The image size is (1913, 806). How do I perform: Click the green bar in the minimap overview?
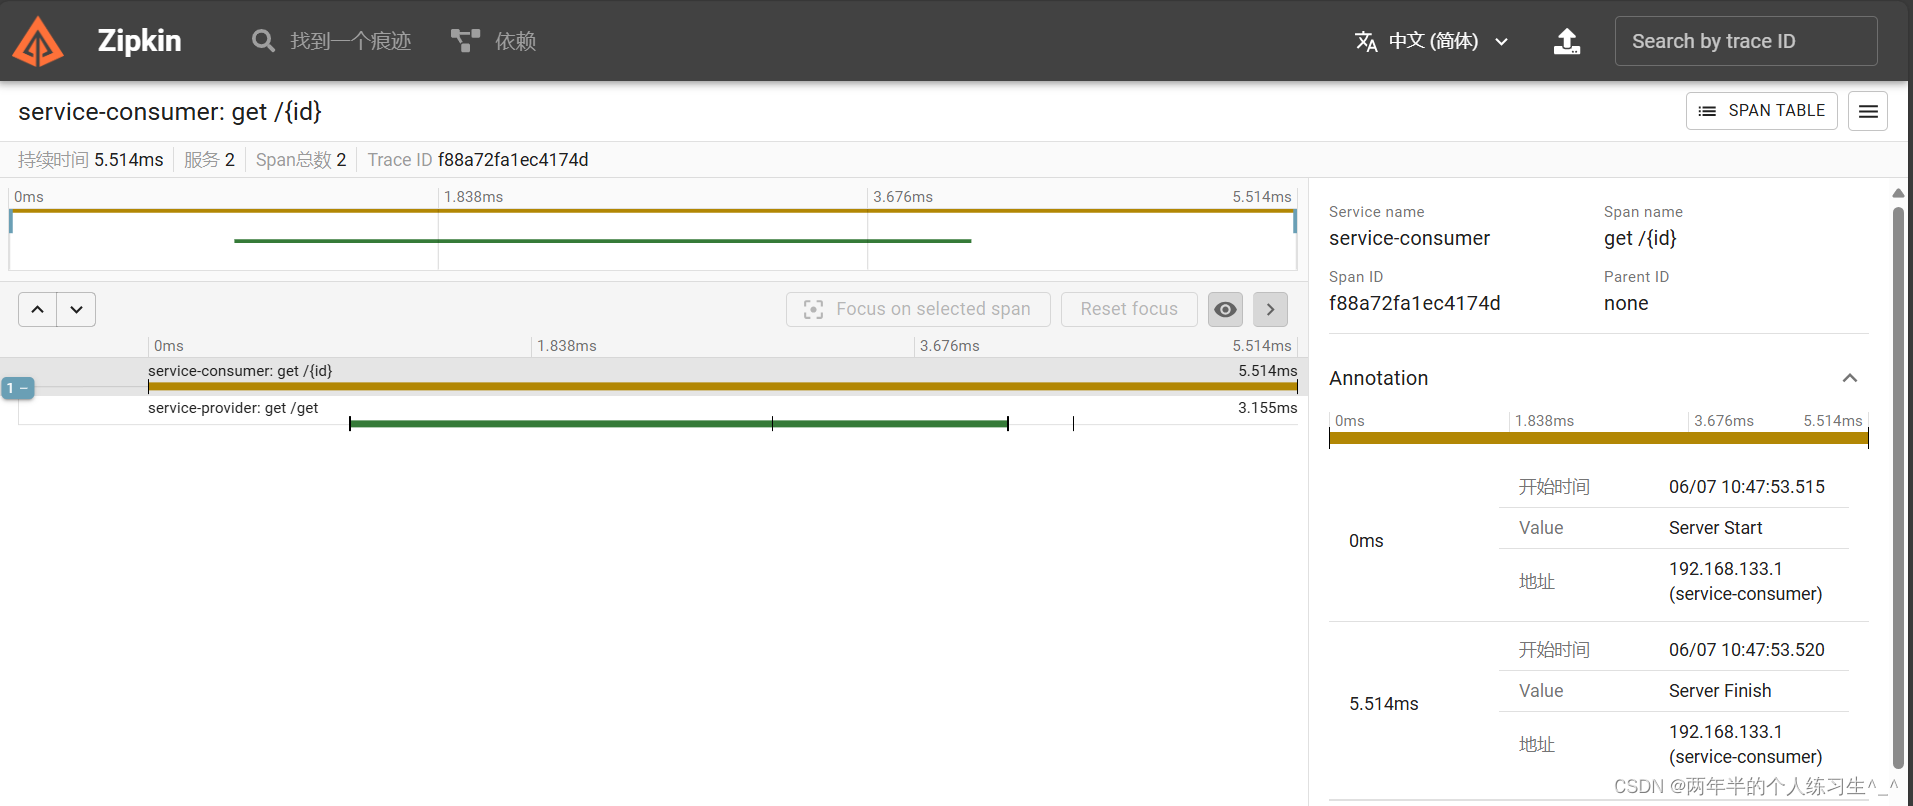click(602, 241)
